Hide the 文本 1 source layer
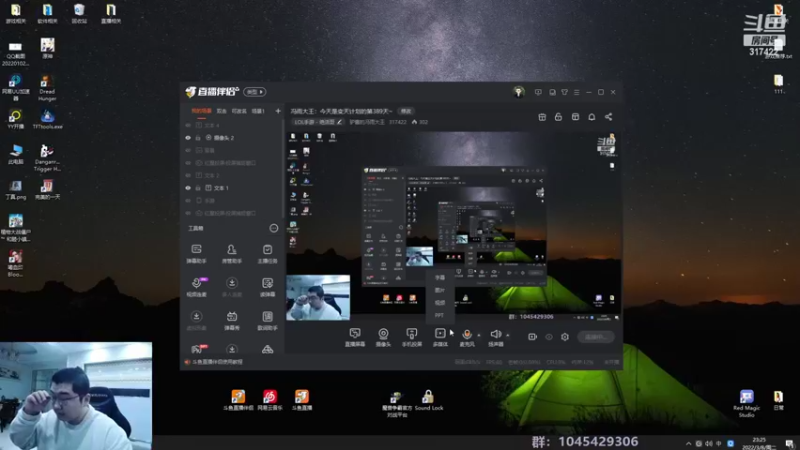This screenshot has height=450, width=800. click(x=188, y=188)
